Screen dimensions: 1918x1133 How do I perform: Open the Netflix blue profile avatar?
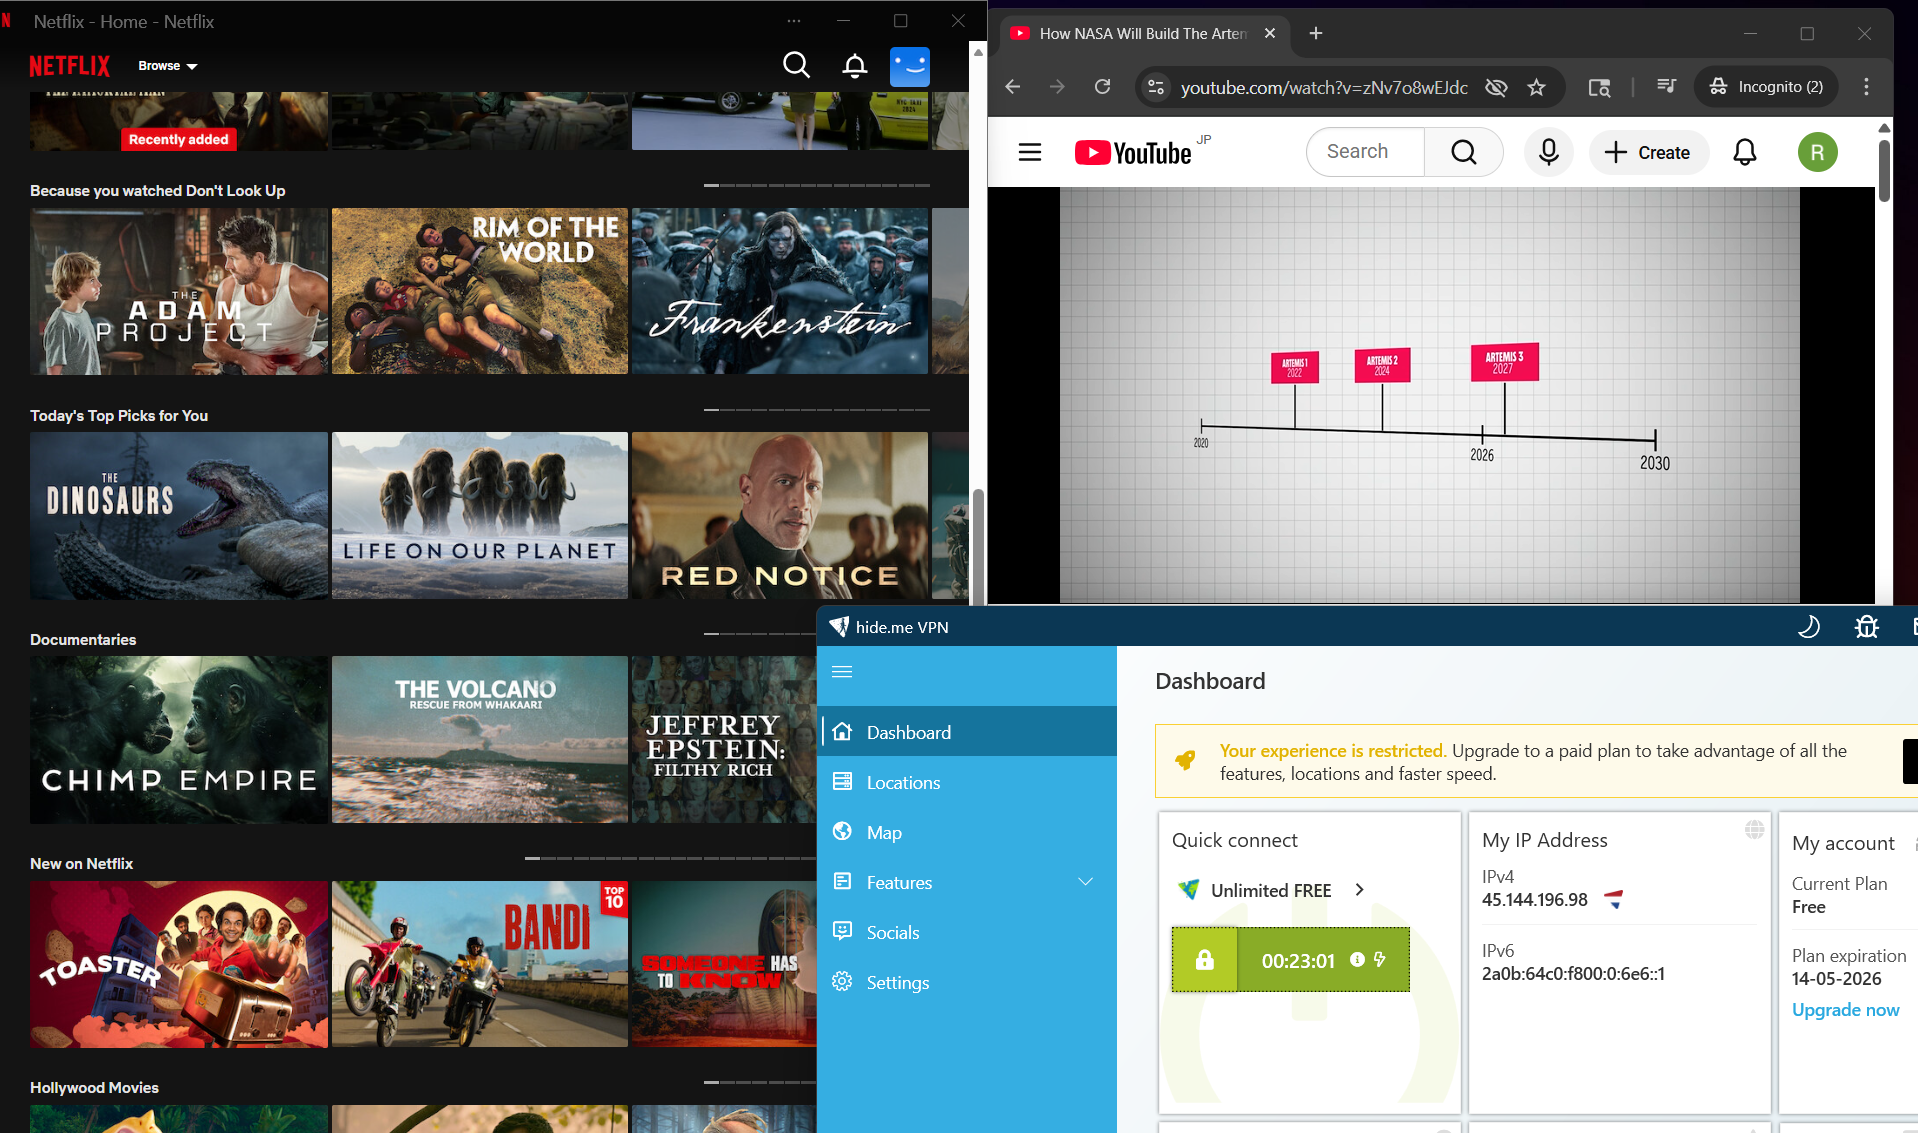(x=910, y=66)
